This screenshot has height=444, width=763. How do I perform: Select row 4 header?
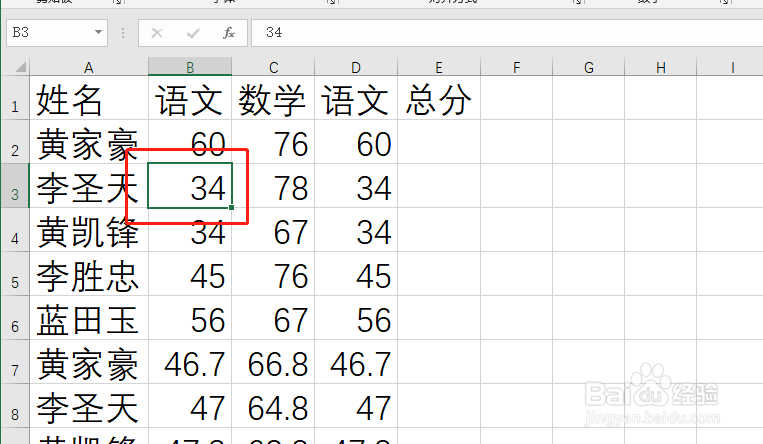pos(15,230)
